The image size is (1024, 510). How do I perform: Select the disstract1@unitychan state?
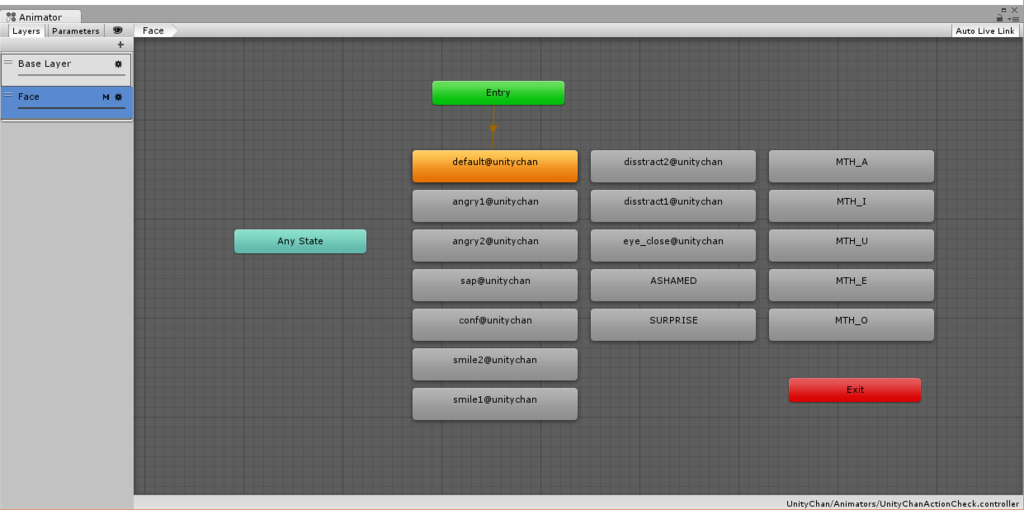coord(673,206)
